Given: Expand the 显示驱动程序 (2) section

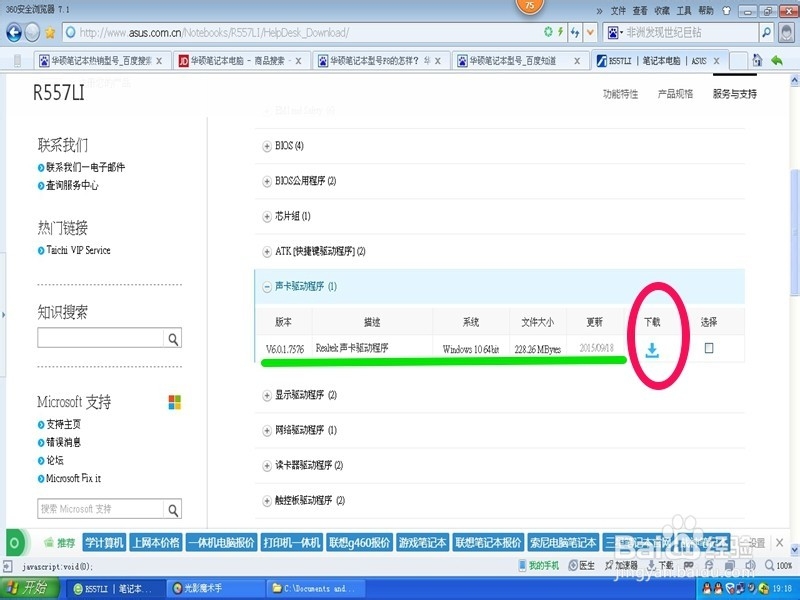Looking at the screenshot, I should click(x=266, y=395).
